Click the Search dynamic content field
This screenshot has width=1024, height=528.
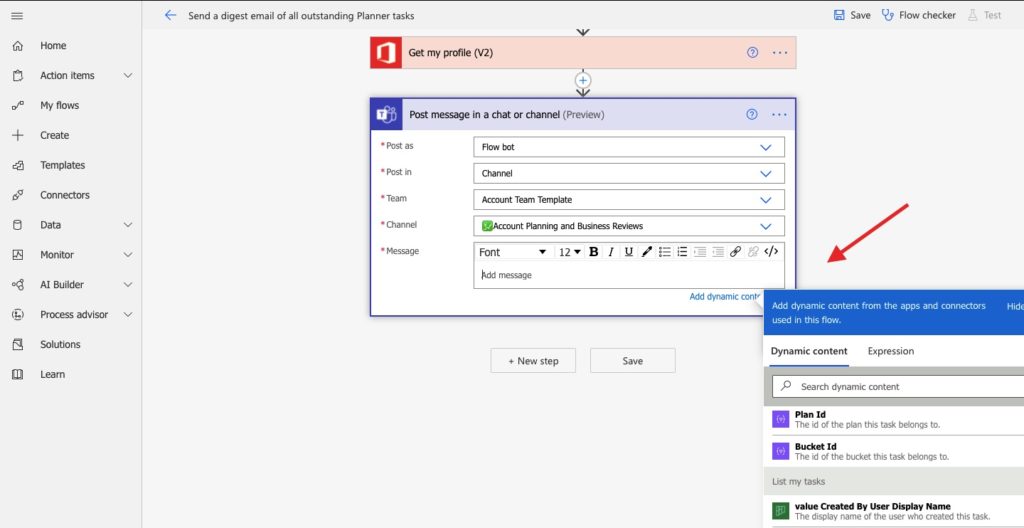point(899,387)
